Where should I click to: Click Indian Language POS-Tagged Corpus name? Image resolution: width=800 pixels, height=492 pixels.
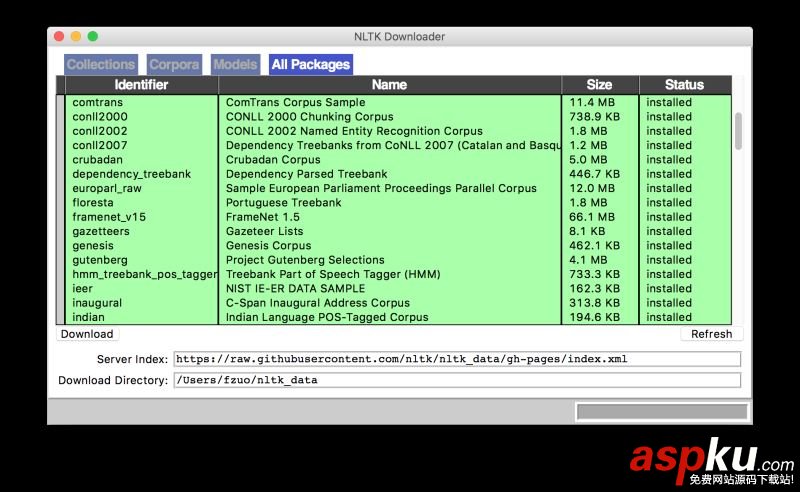(327, 317)
